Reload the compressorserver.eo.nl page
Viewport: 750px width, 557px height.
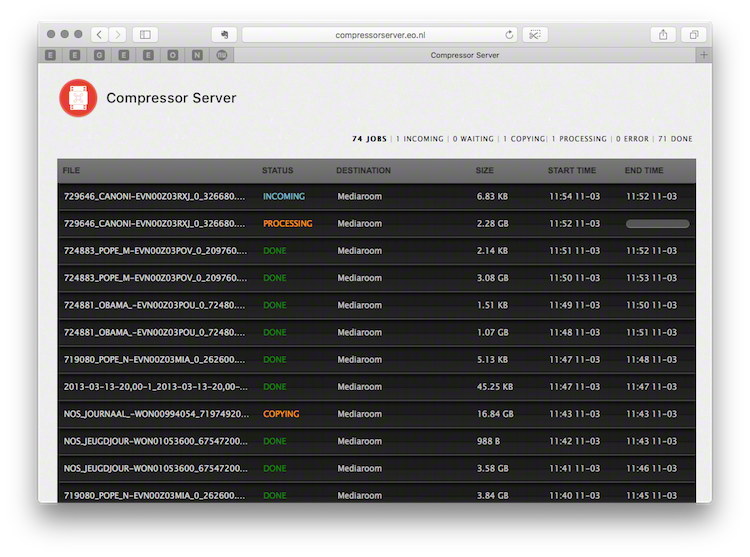click(509, 34)
